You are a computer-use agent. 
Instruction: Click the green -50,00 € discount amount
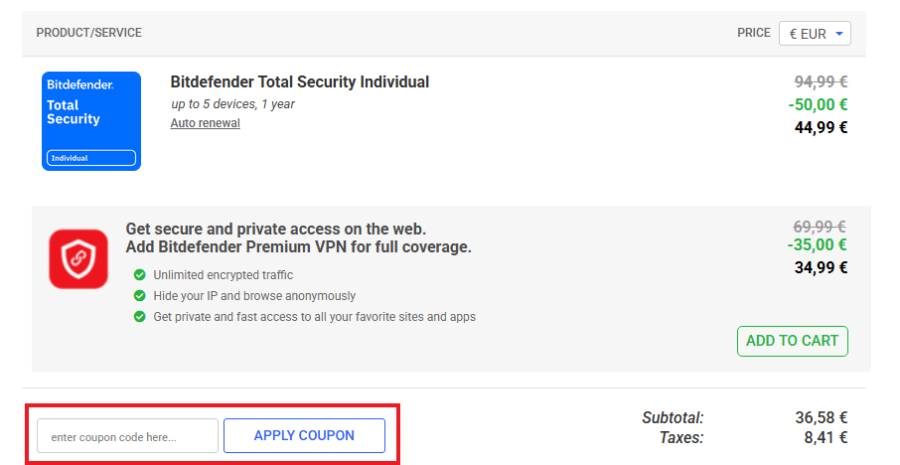click(x=820, y=104)
